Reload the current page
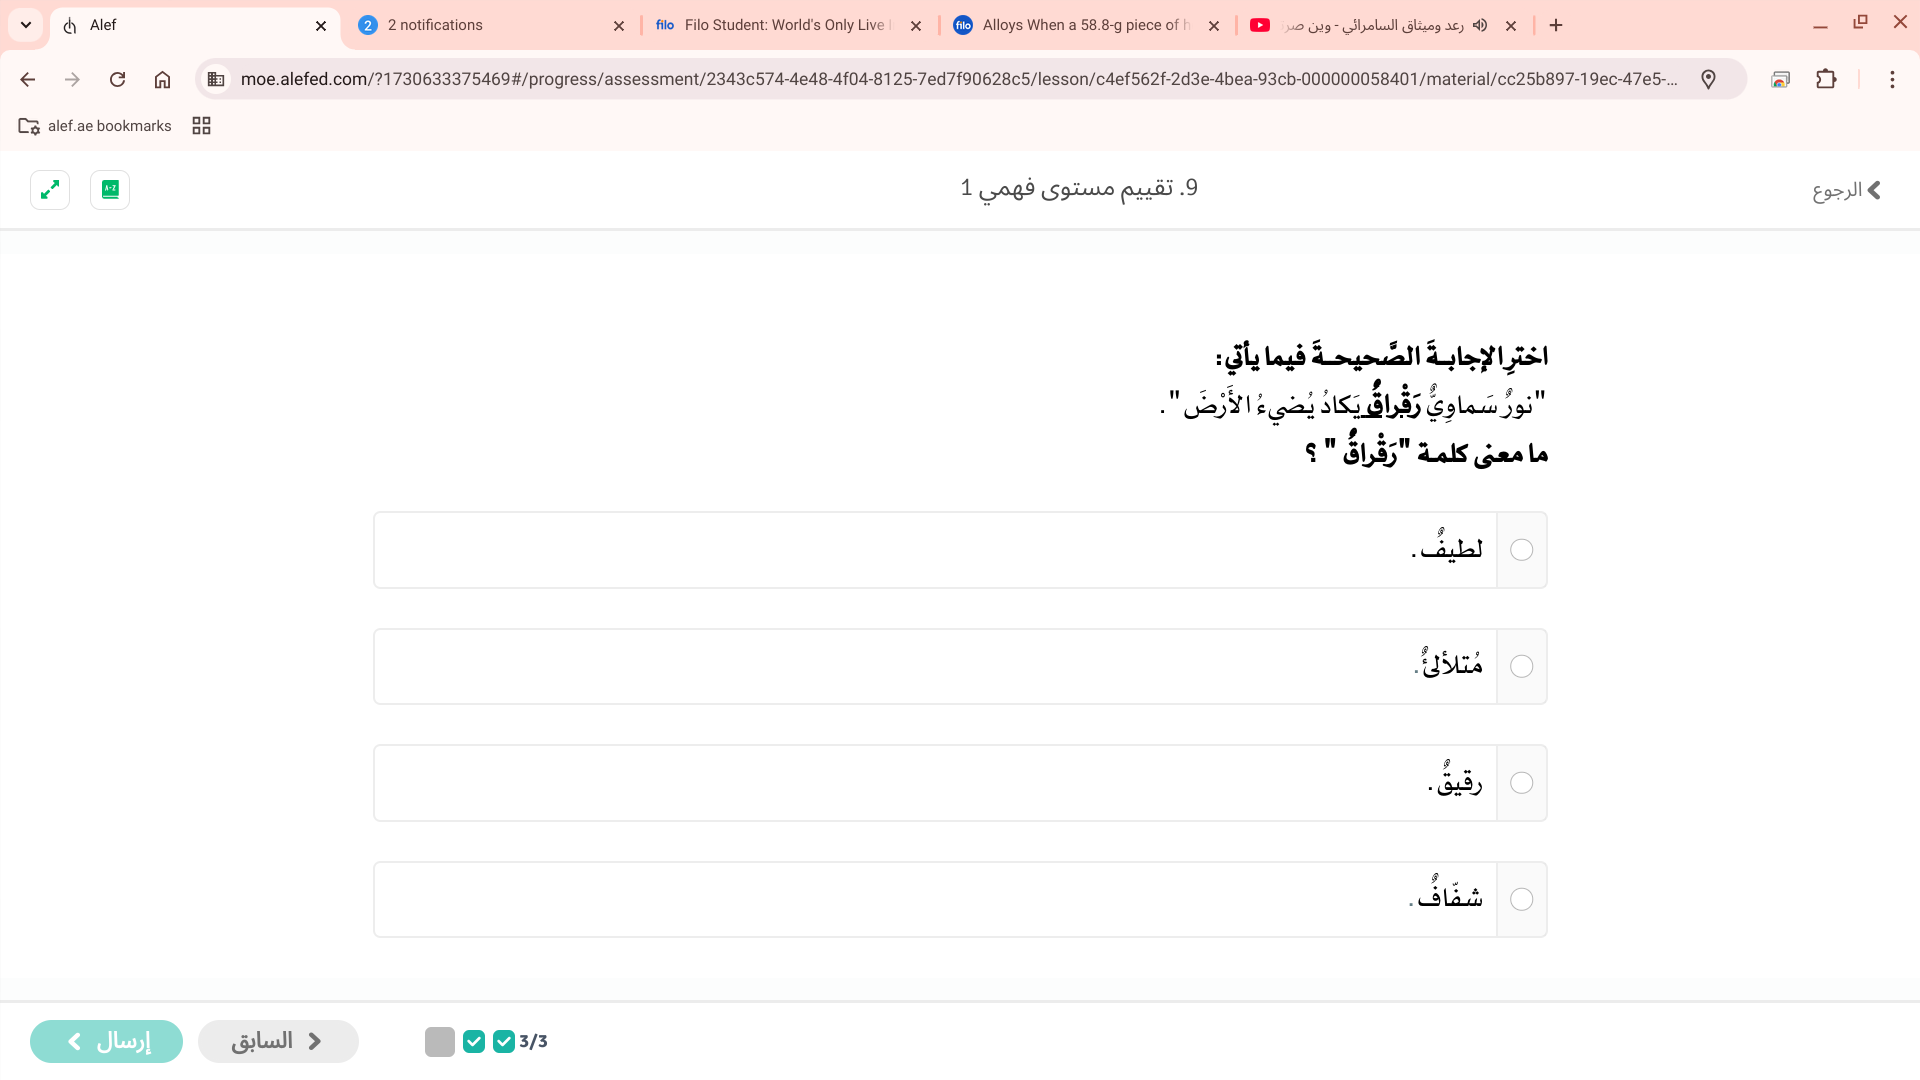 coord(118,80)
